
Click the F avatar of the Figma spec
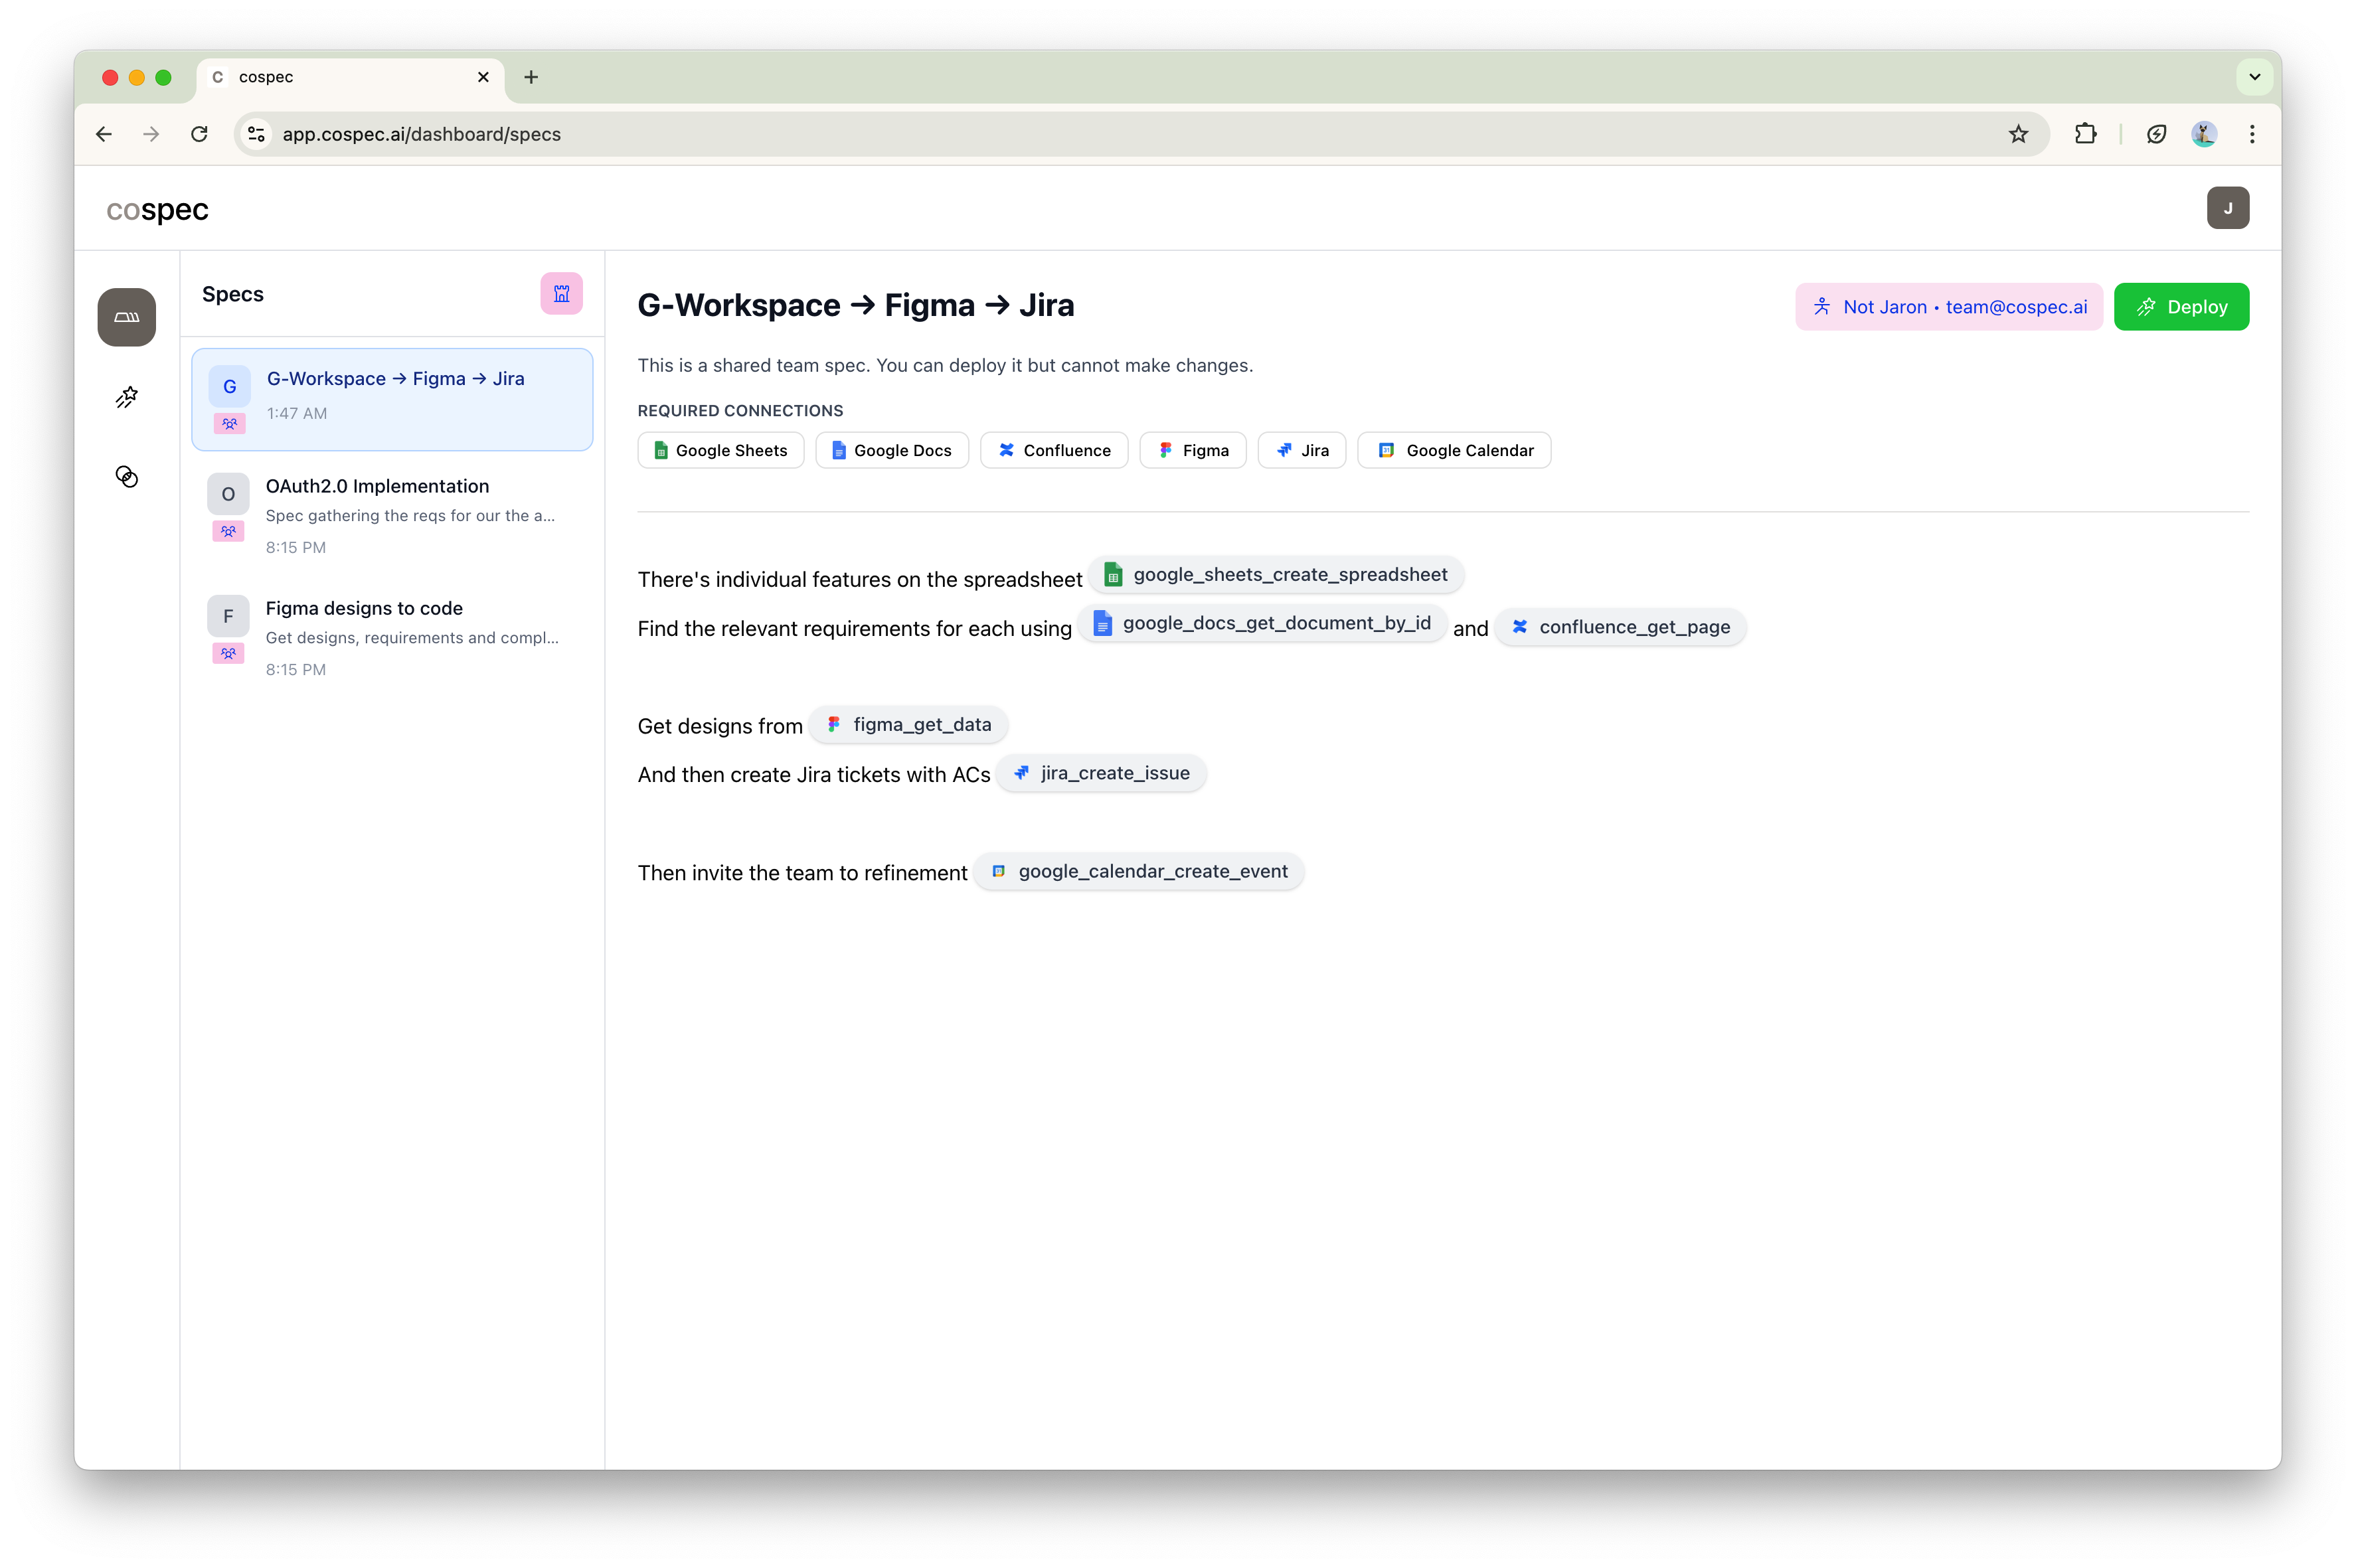click(x=228, y=616)
